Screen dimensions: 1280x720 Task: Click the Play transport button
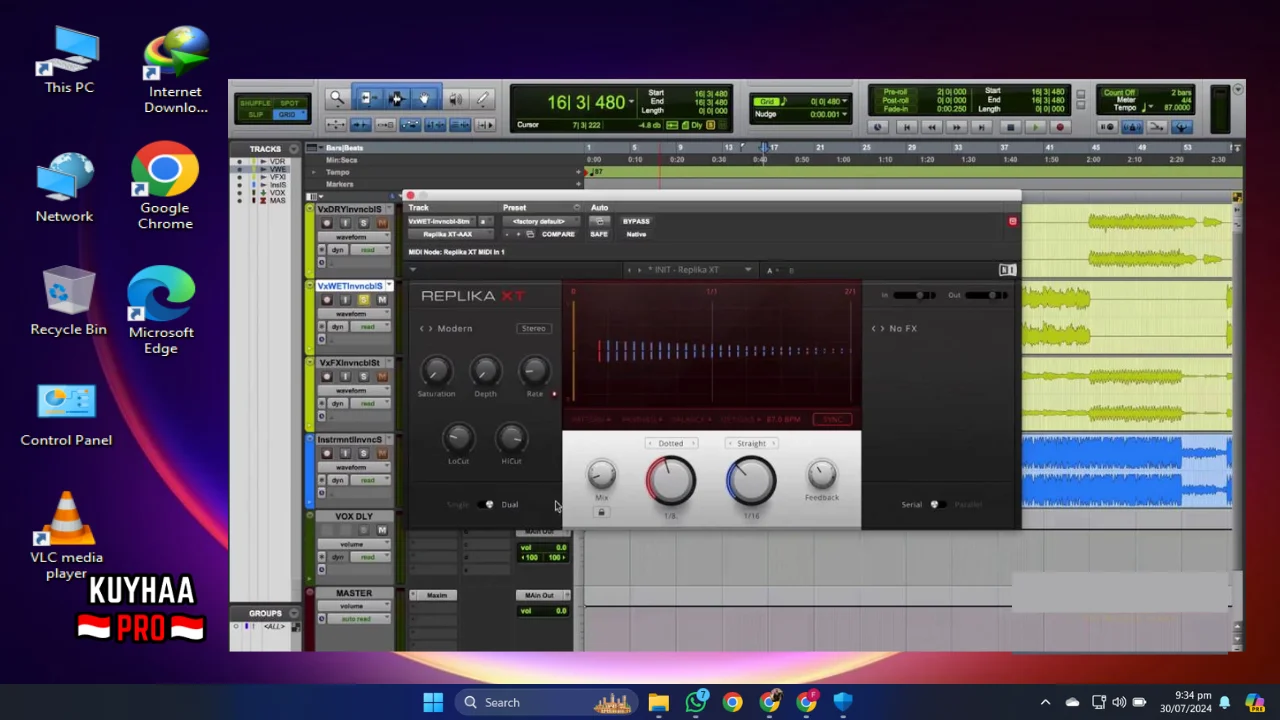[x=1035, y=127]
